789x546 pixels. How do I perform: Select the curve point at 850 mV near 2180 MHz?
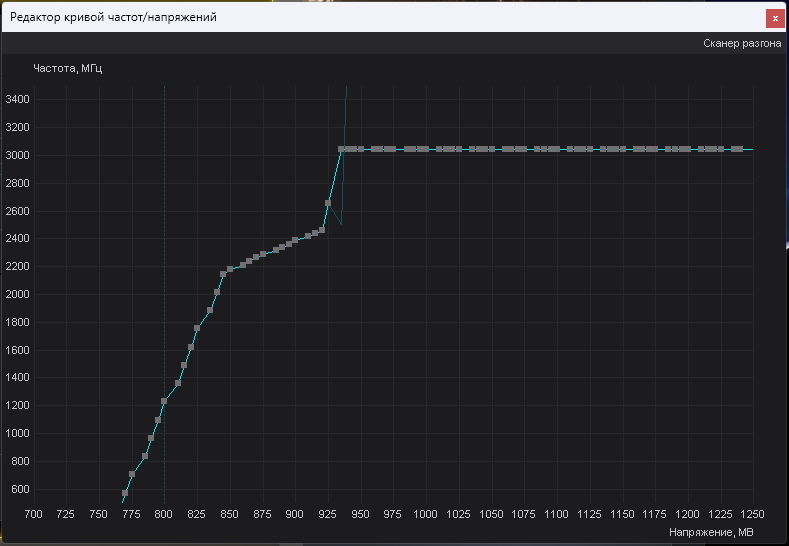click(230, 269)
